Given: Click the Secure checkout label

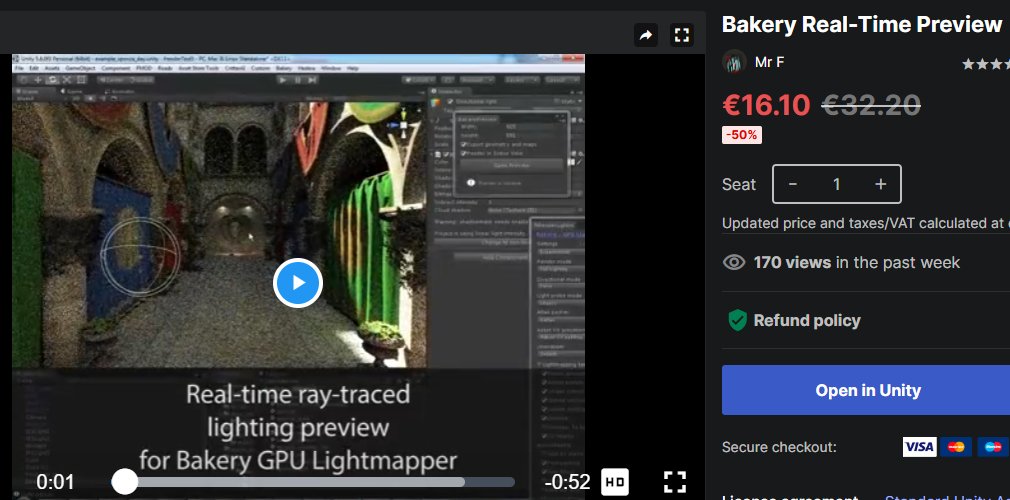Looking at the screenshot, I should [x=779, y=447].
